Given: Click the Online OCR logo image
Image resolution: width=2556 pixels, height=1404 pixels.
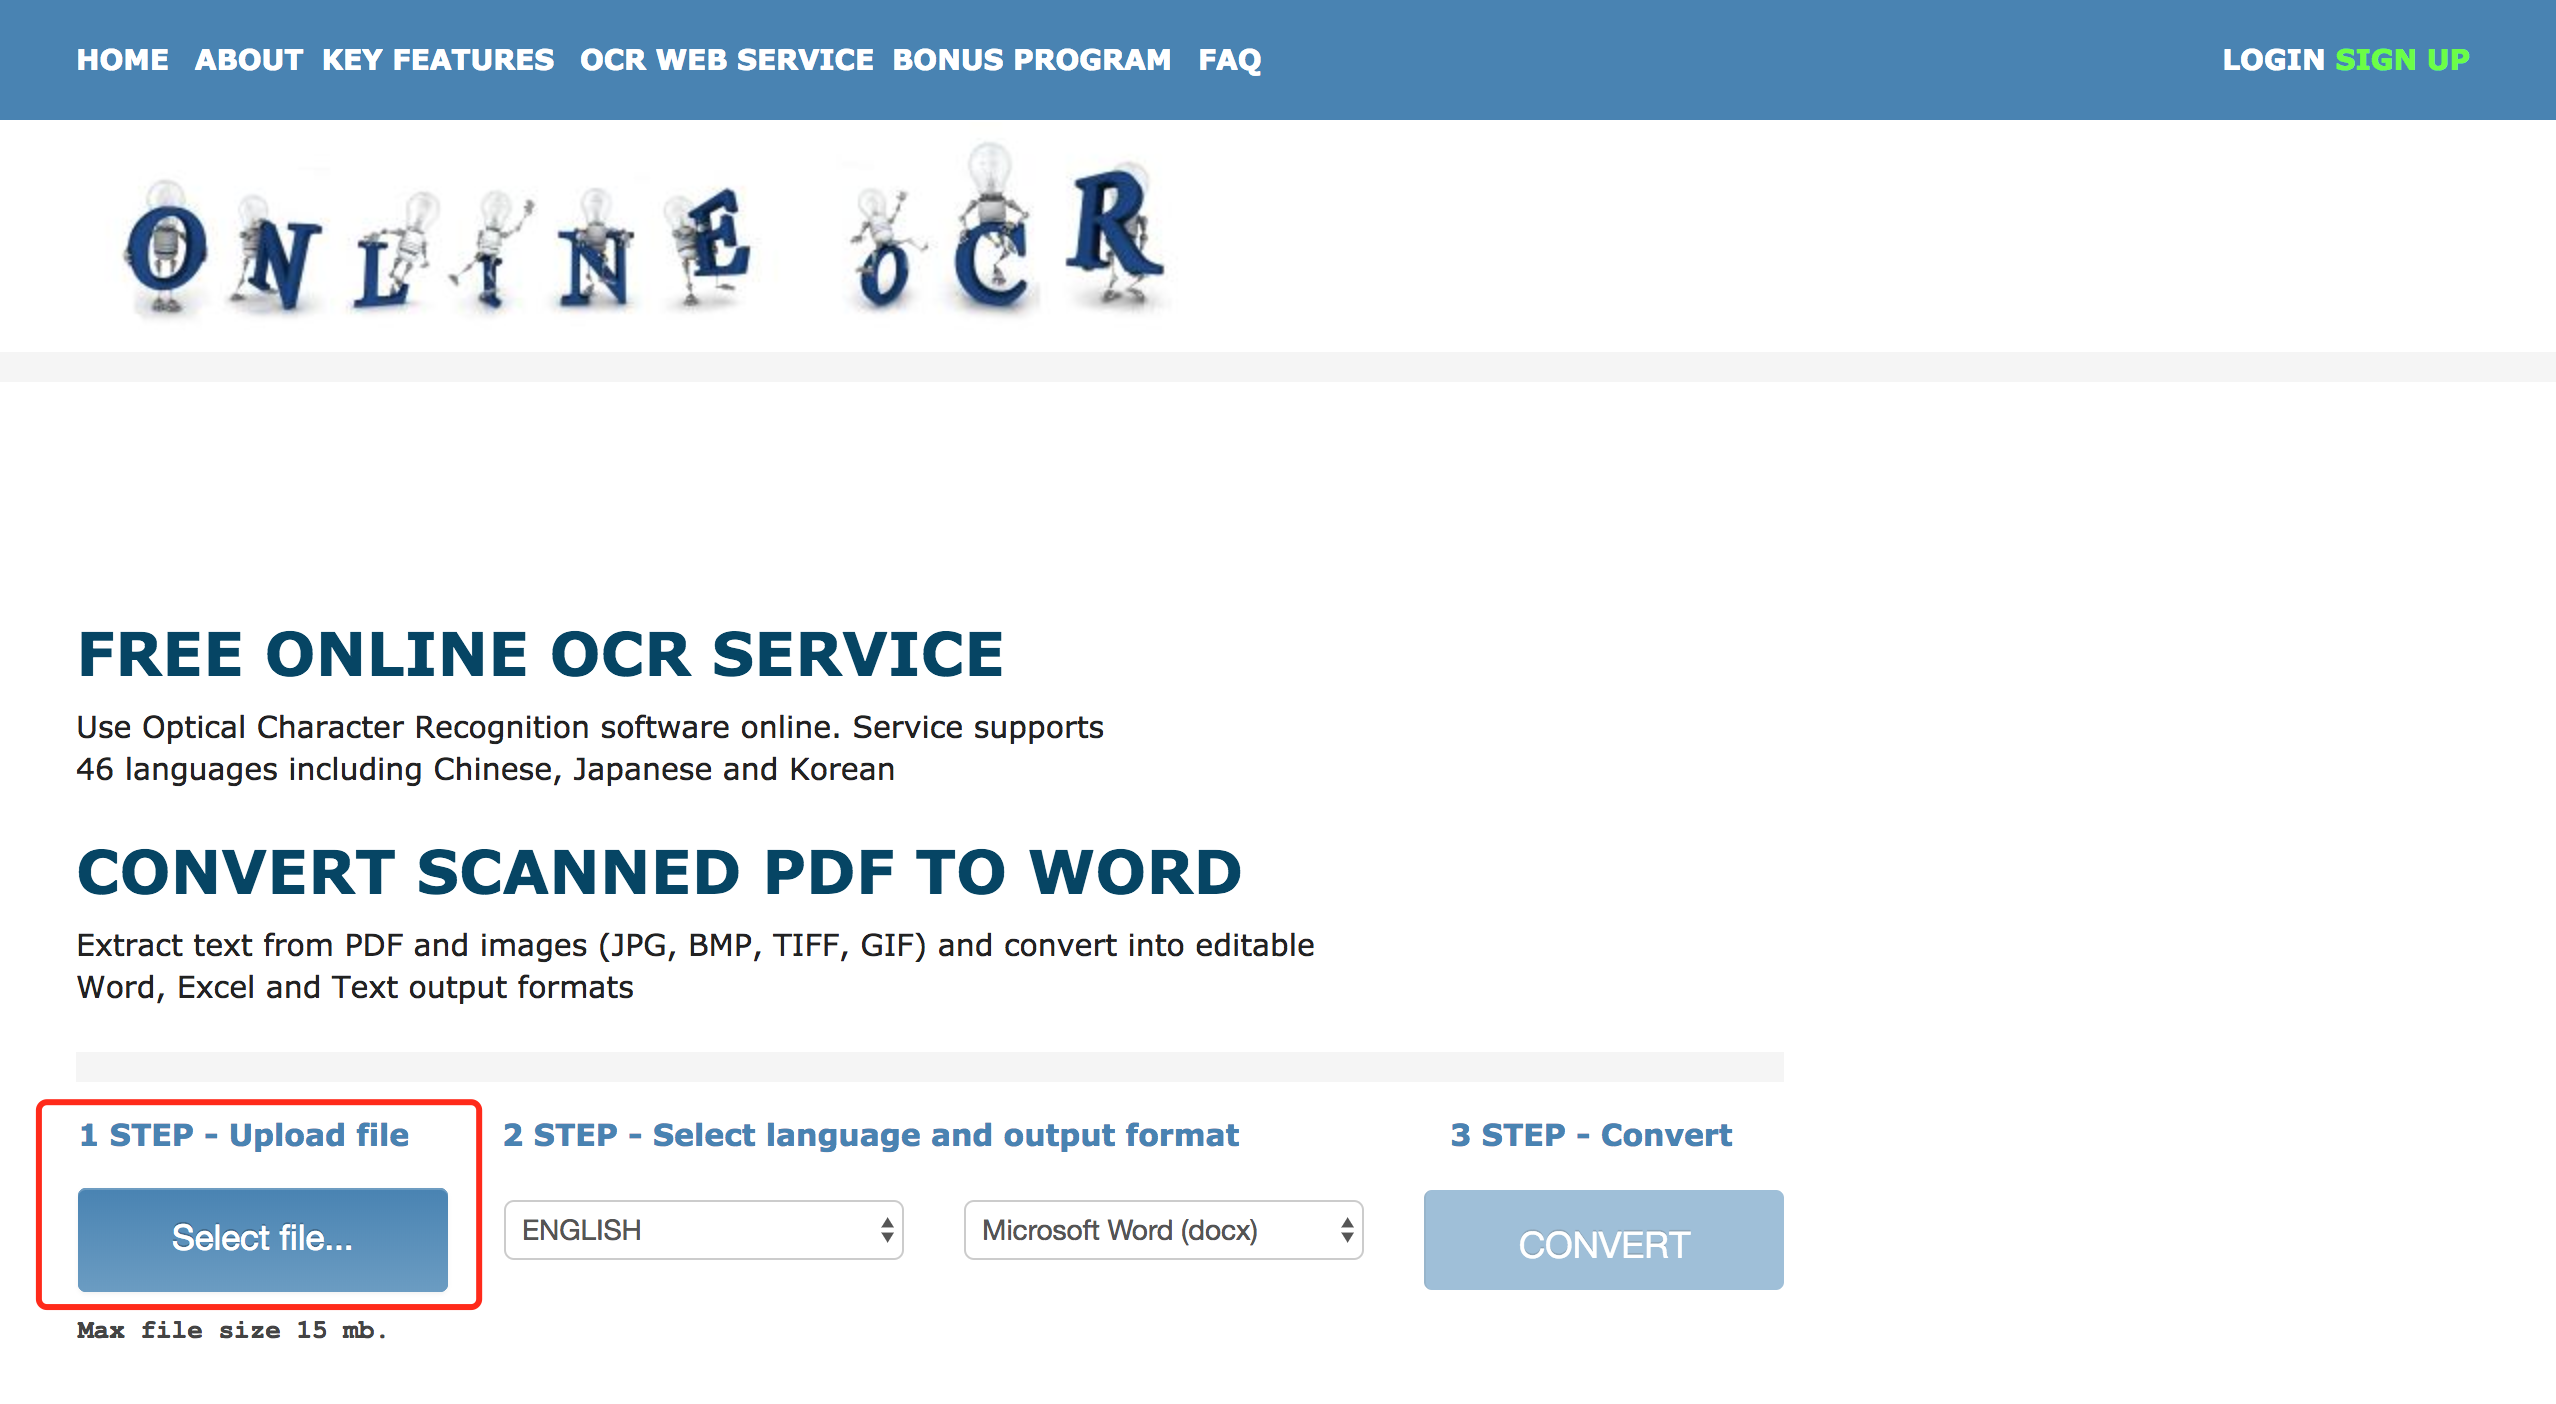Looking at the screenshot, I should coord(646,232).
